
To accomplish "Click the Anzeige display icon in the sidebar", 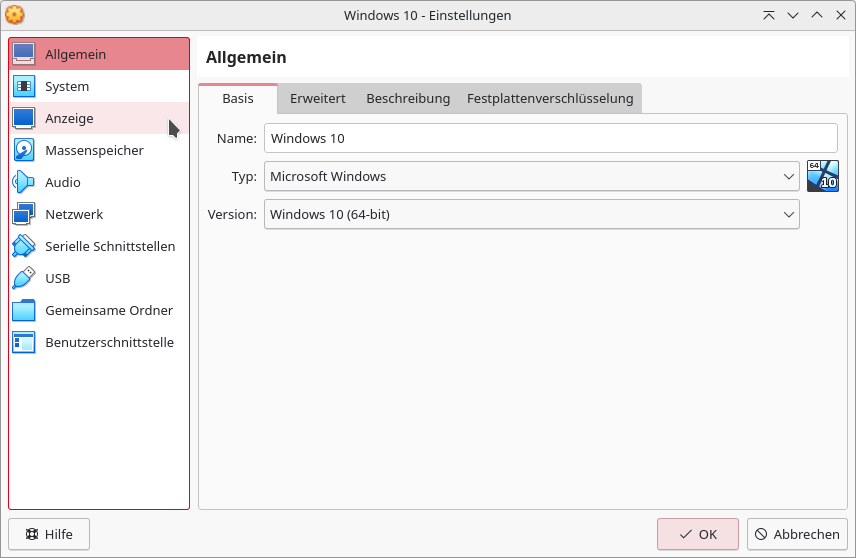I will click(x=24, y=118).
